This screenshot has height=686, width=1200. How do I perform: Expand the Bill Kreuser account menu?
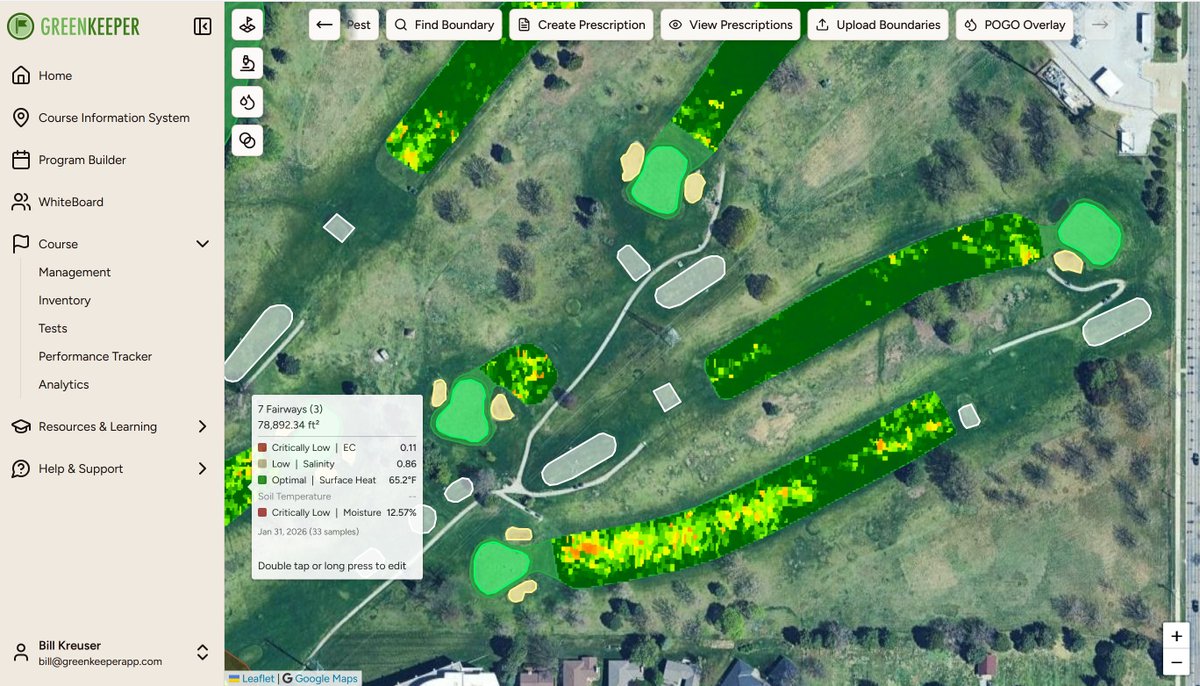pos(201,650)
